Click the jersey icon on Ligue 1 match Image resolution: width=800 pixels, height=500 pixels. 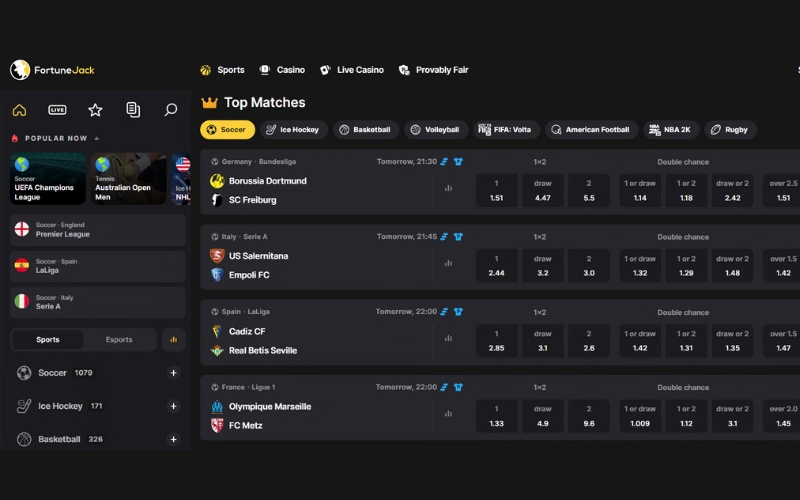click(458, 387)
